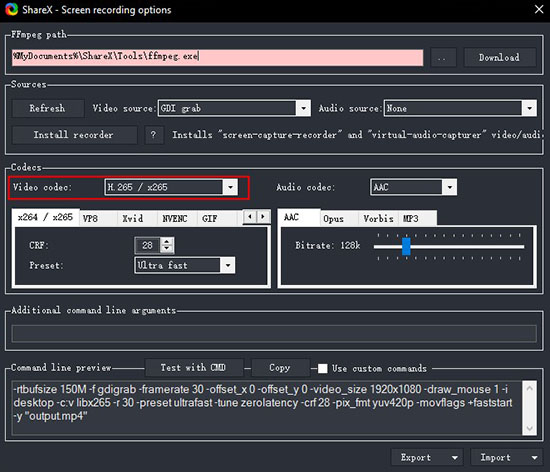This screenshot has width=550, height=472.
Task: Click the command line preview text box
Action: 267,408
